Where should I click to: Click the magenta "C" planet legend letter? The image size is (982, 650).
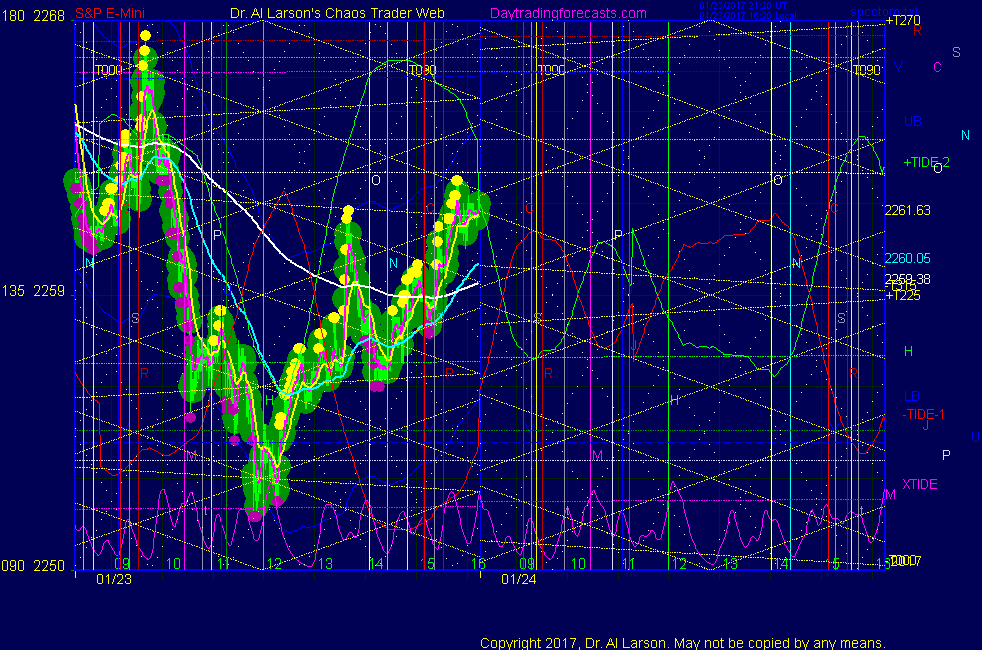tap(937, 67)
